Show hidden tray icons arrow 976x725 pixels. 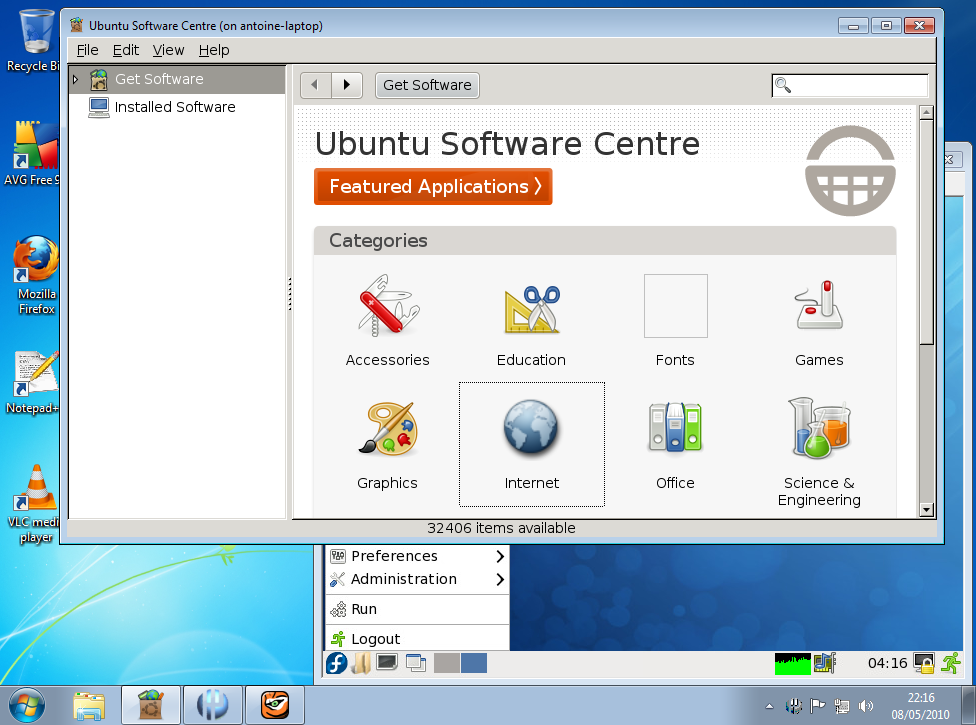[769, 706]
